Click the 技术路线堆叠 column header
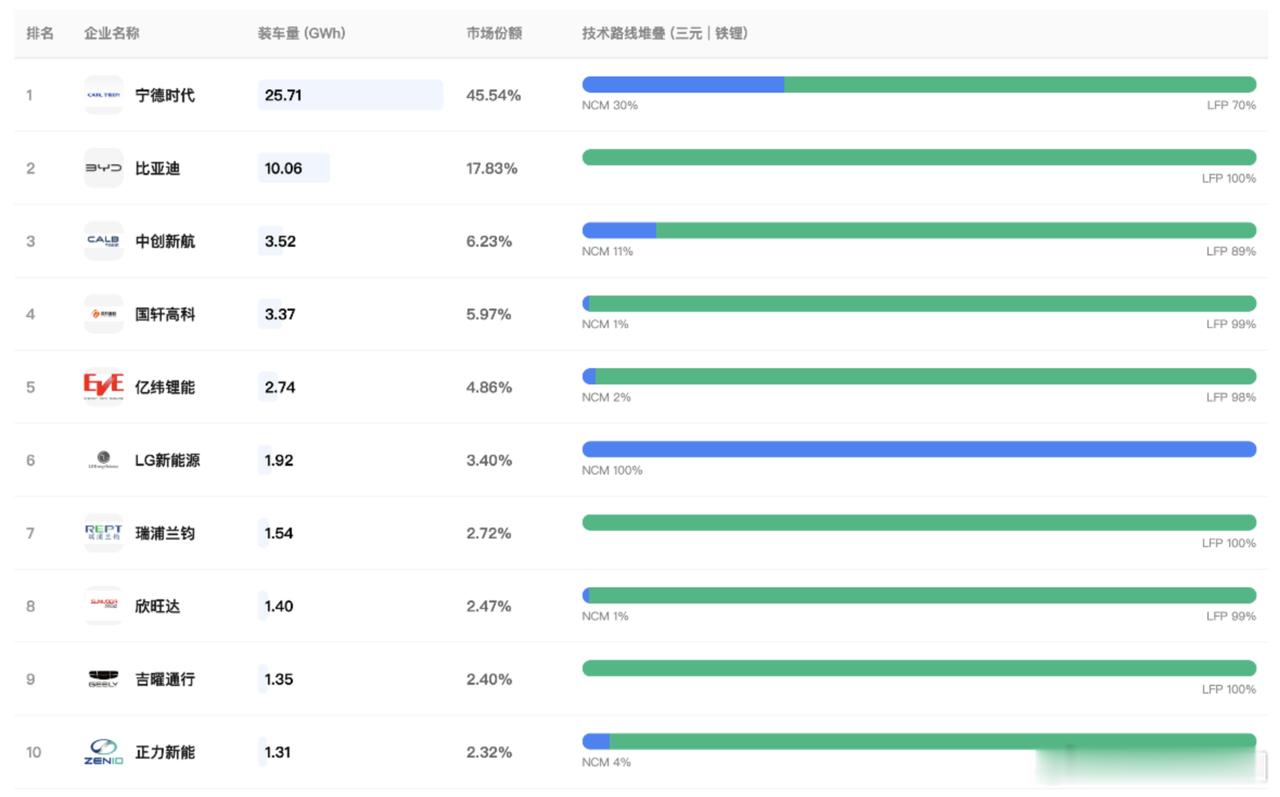Viewport: 1280px width, 797px height. (665, 33)
